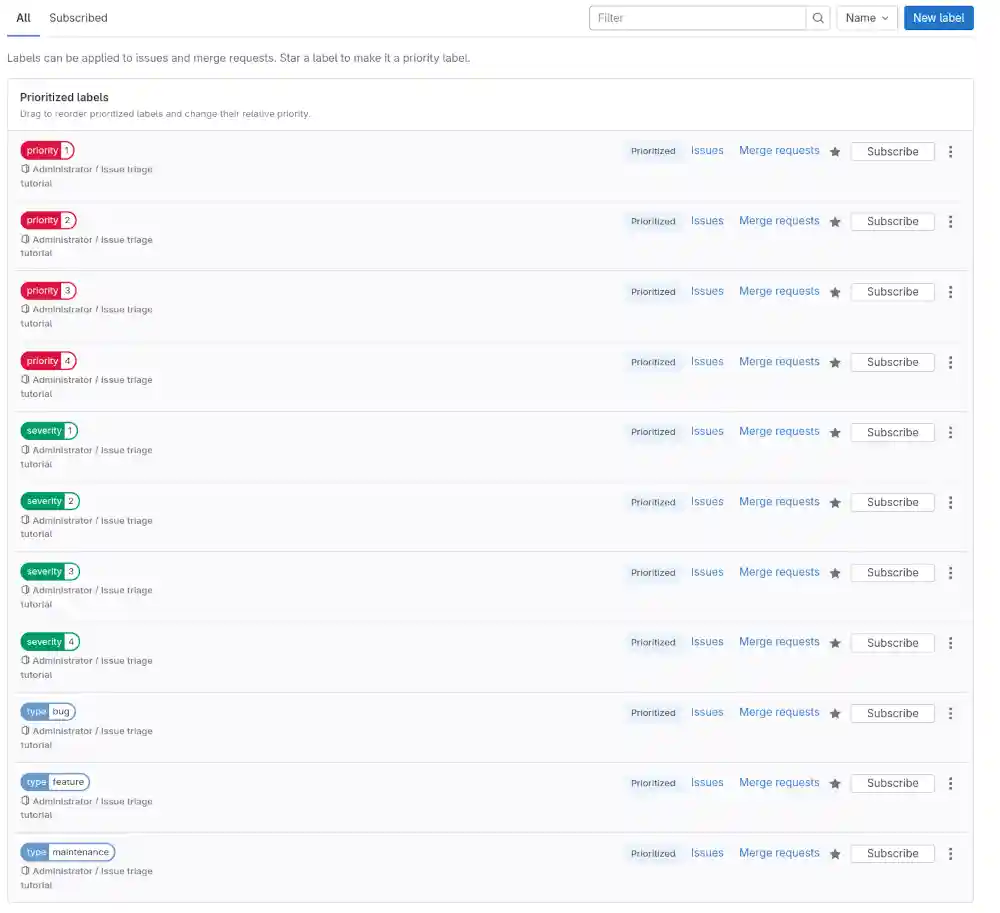Viewport: 1000px width, 913px height.
Task: Switch to the Subscribed tab
Action: (x=78, y=17)
